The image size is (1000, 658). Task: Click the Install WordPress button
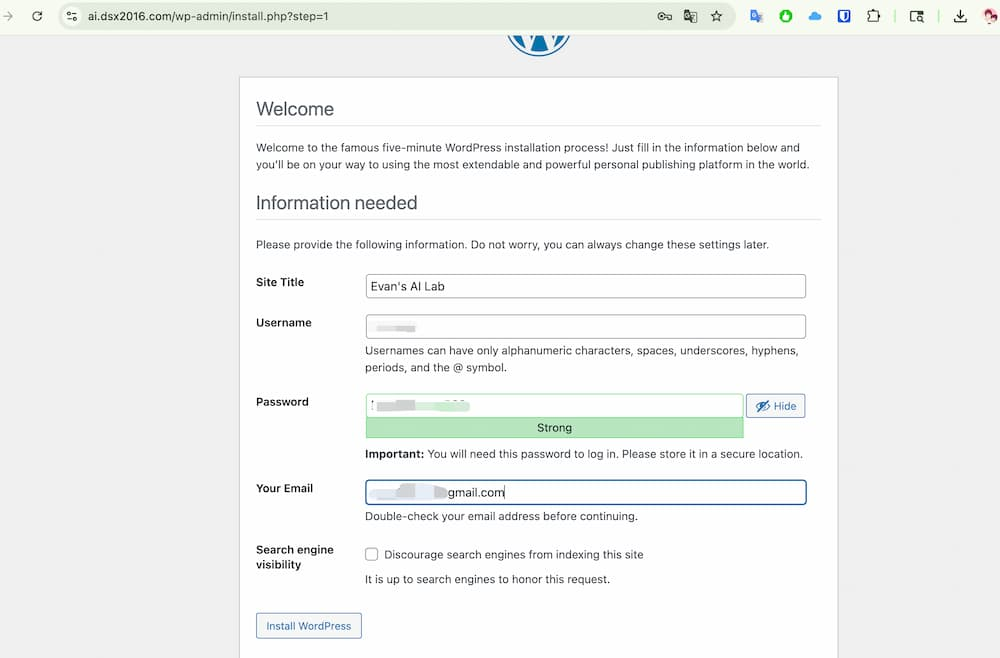[x=309, y=625]
